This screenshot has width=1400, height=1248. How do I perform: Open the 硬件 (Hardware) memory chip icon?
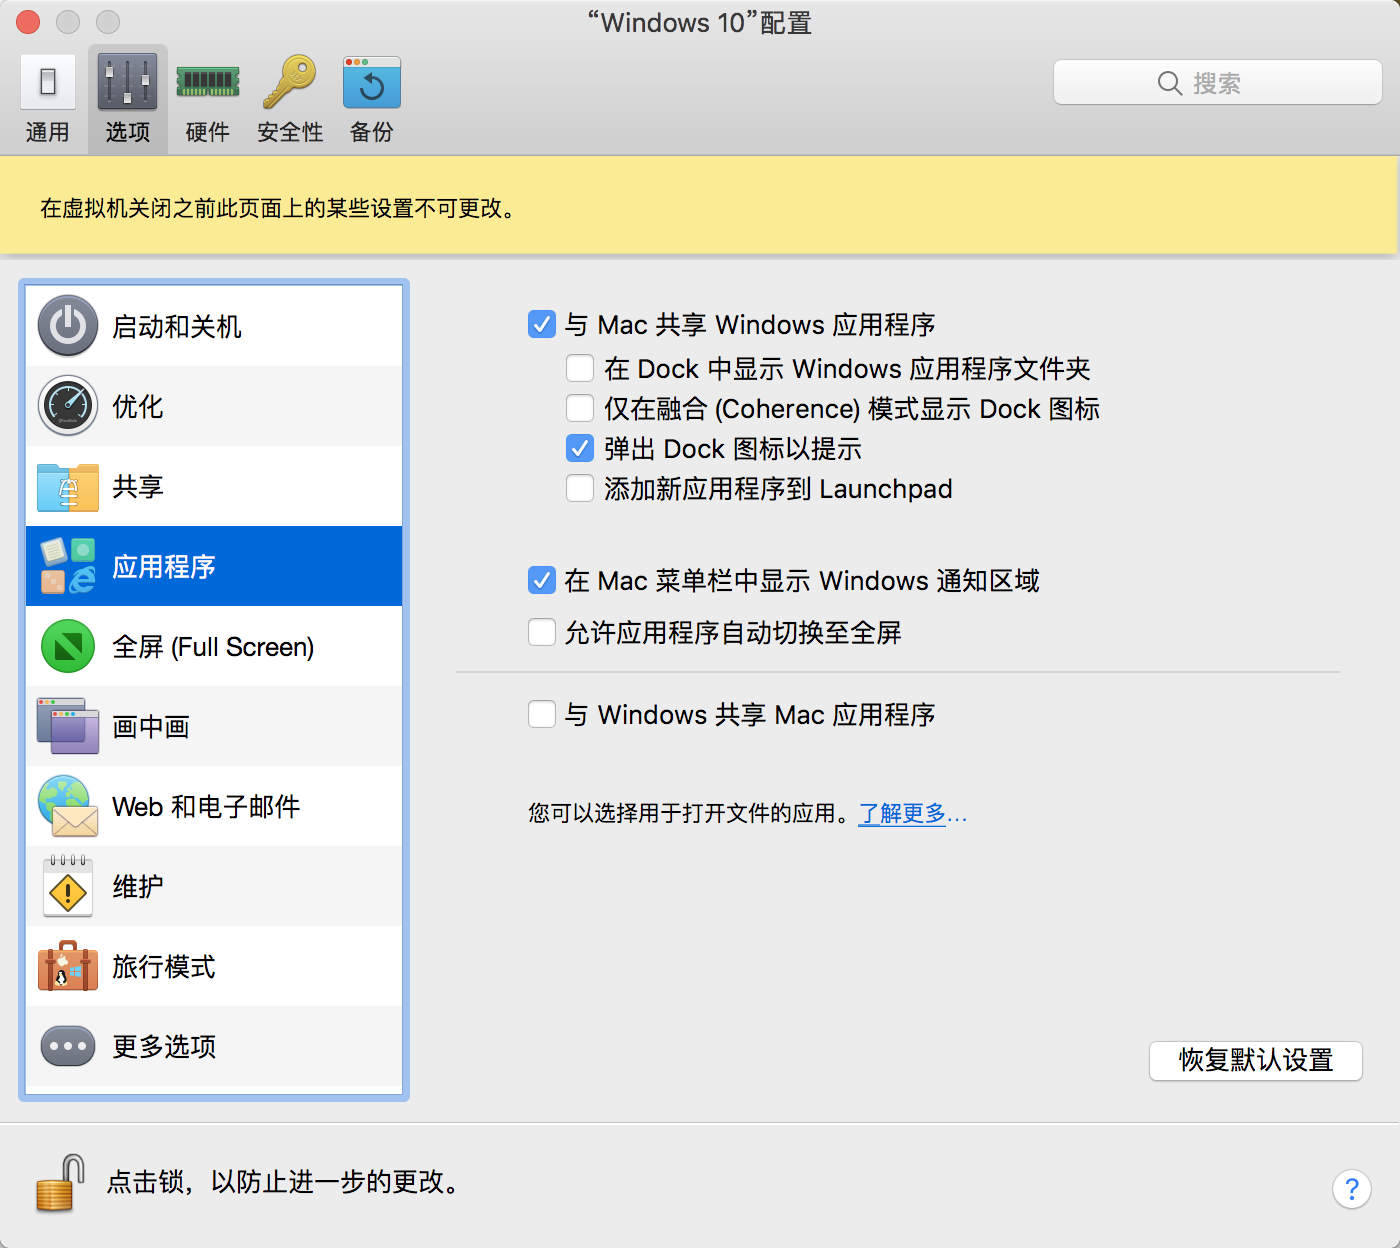[208, 82]
